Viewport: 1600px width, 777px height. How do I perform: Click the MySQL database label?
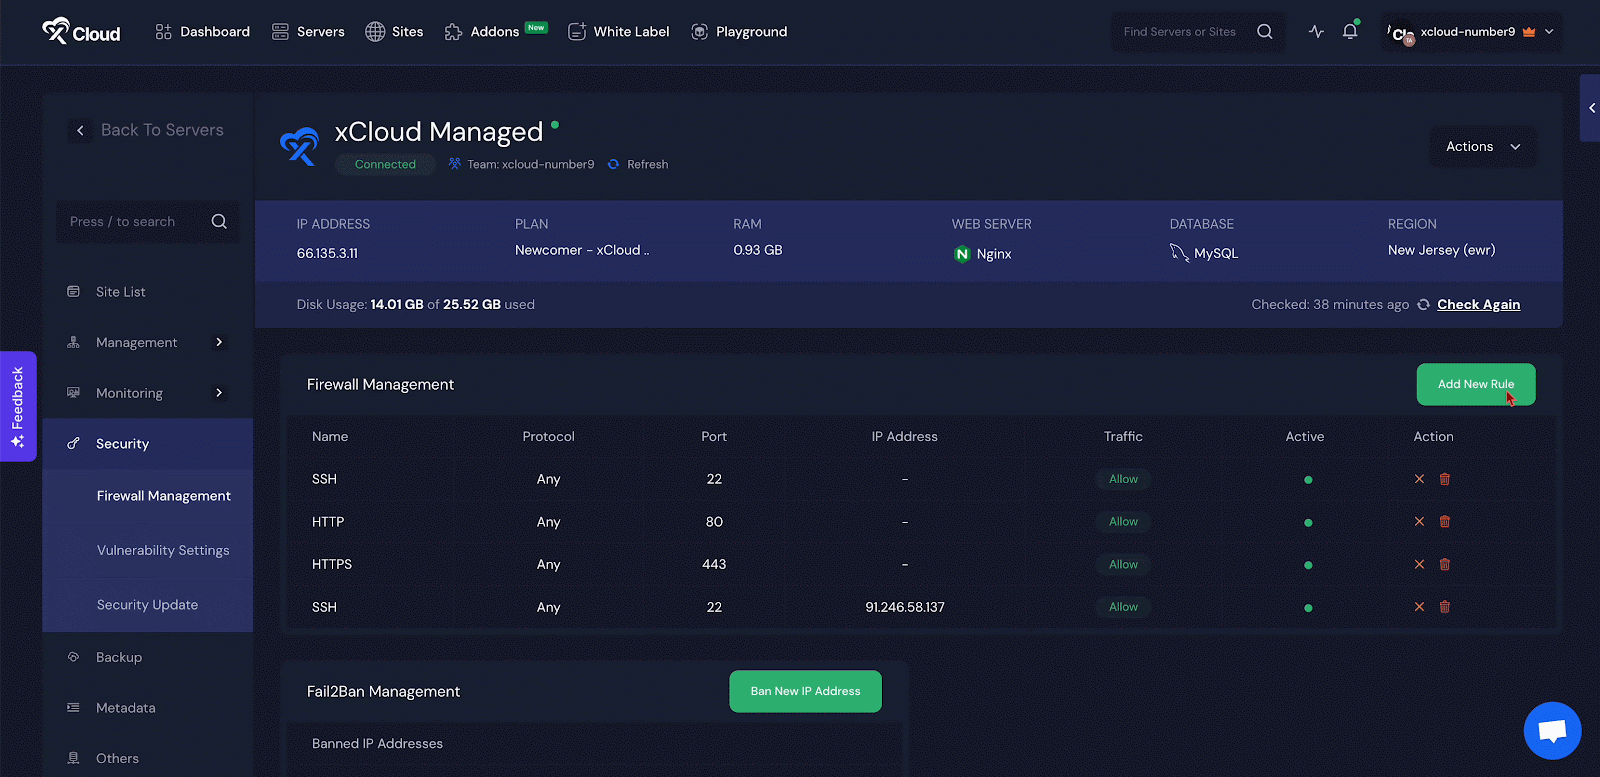pyautogui.click(x=1204, y=253)
